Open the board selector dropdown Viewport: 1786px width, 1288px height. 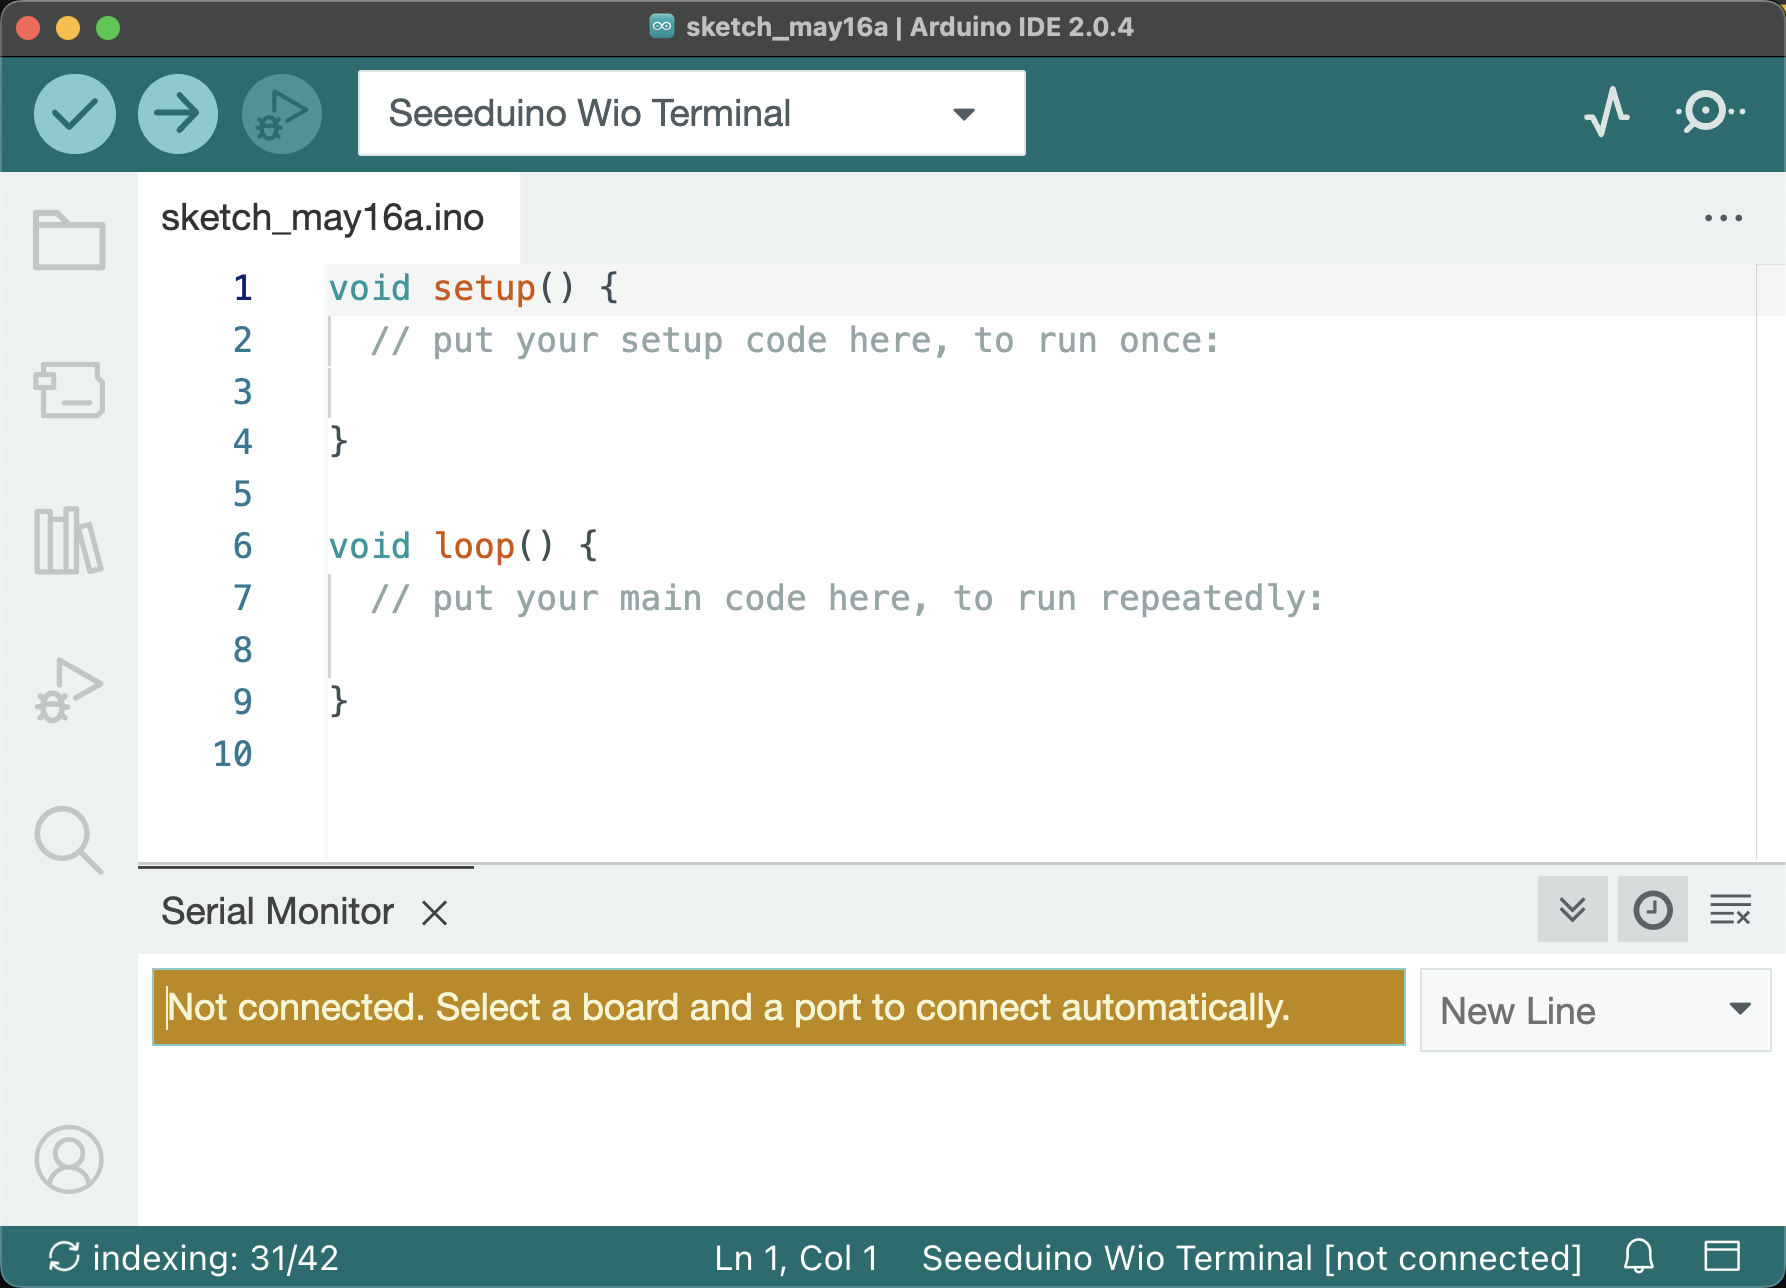pyautogui.click(x=692, y=113)
